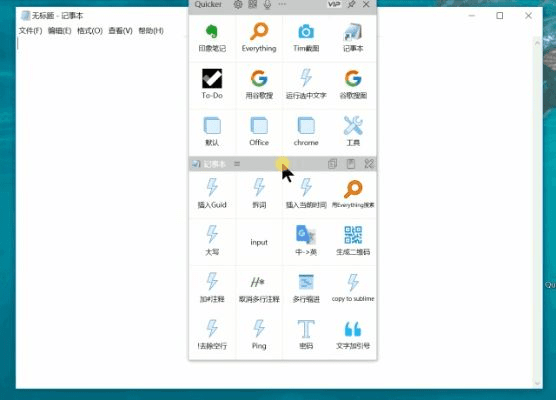This screenshot has width=556, height=400.
Task: Start the Tim截图 camera action
Action: 306,38
